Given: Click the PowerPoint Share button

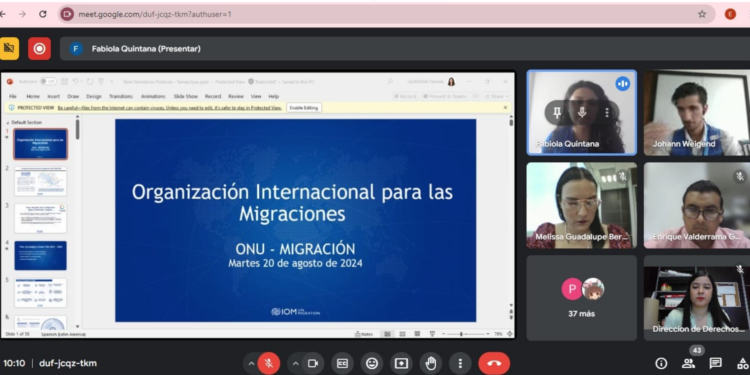Looking at the screenshot, I should 496,96.
